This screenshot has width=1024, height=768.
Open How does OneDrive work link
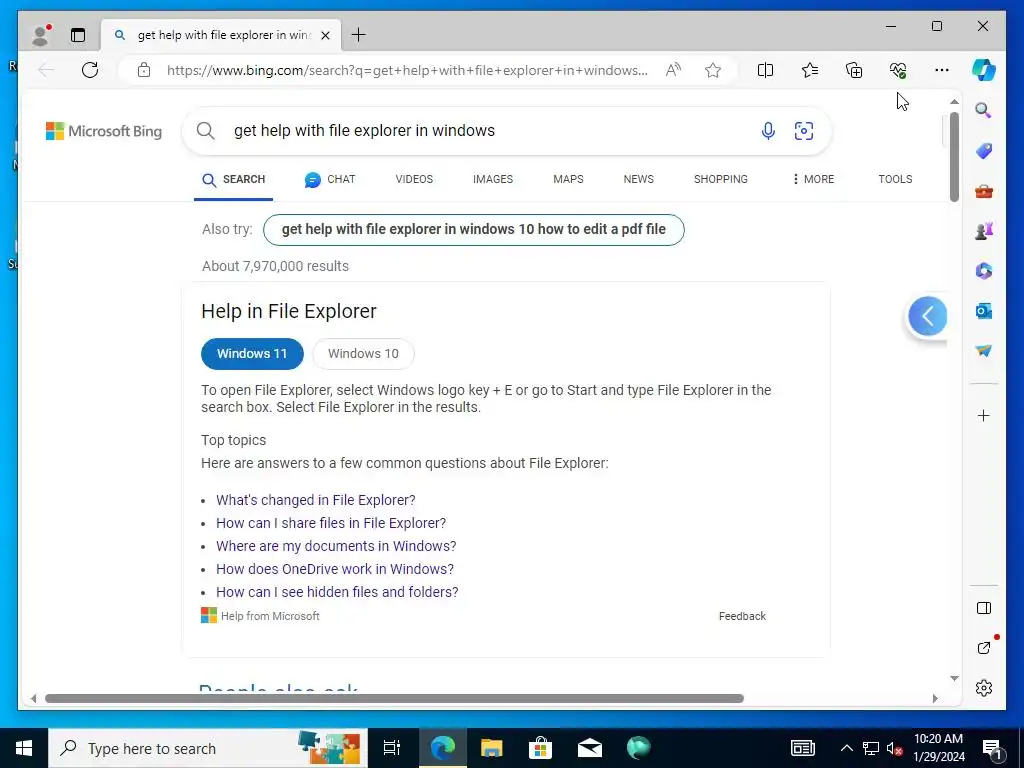click(x=335, y=569)
